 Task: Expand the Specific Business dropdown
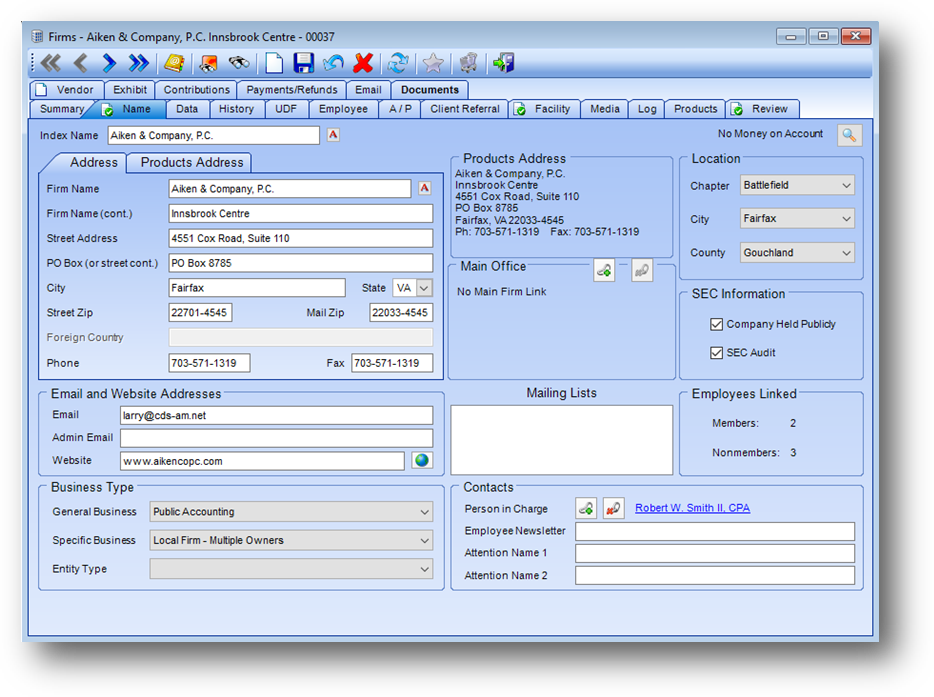[x=424, y=540]
